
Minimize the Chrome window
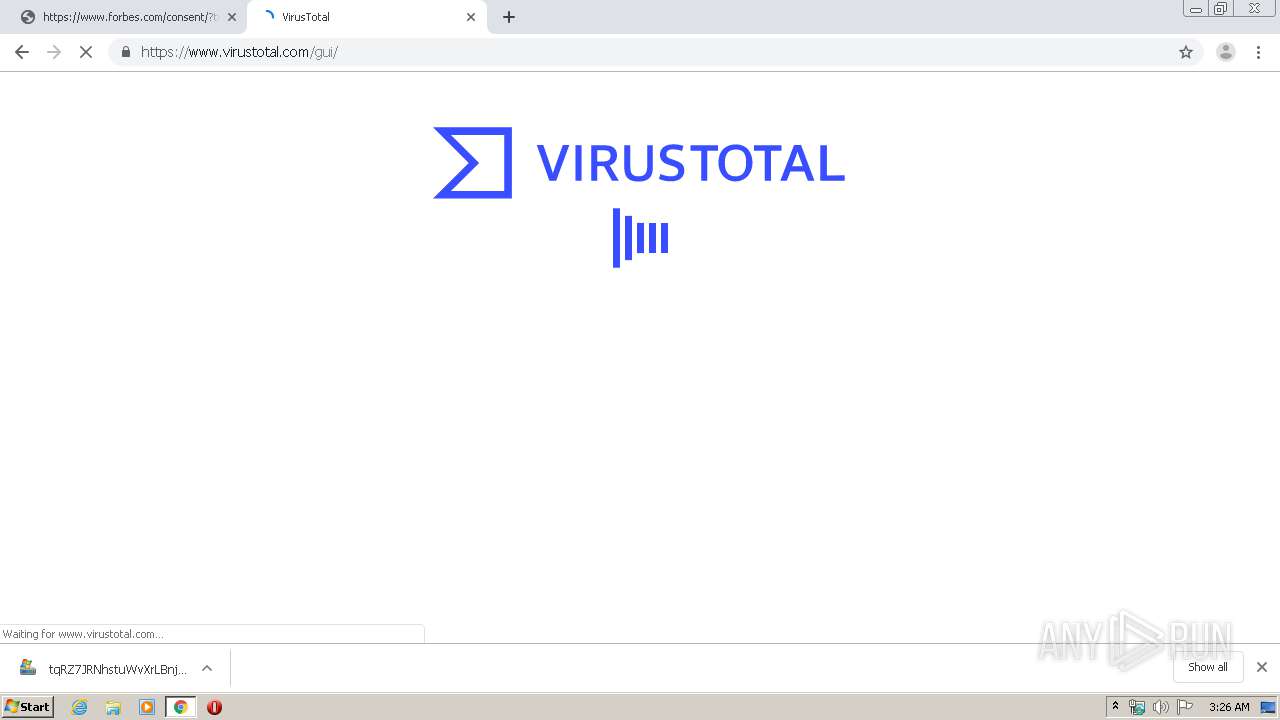(x=1196, y=8)
